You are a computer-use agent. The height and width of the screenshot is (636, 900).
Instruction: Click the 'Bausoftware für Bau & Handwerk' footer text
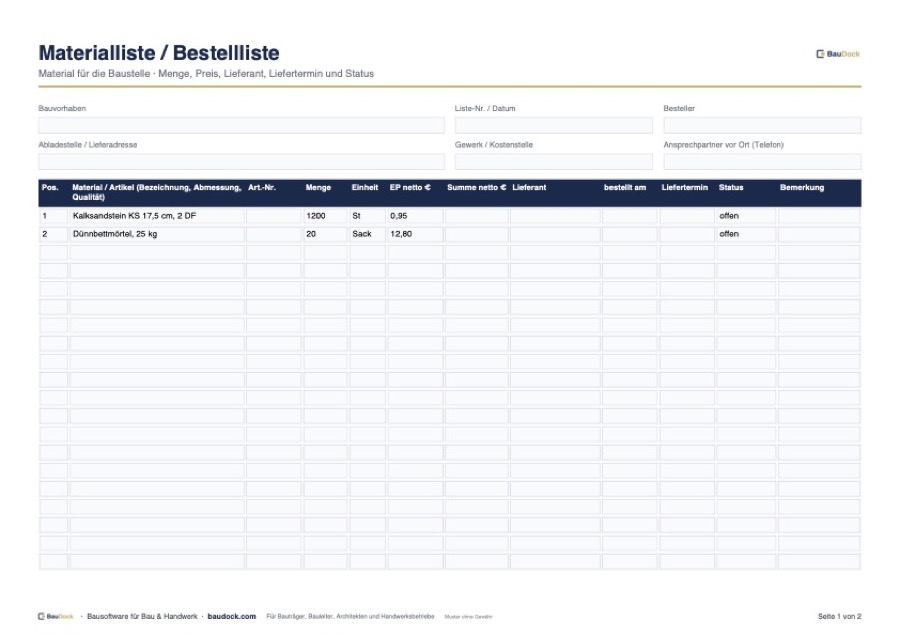pyautogui.click(x=142, y=616)
